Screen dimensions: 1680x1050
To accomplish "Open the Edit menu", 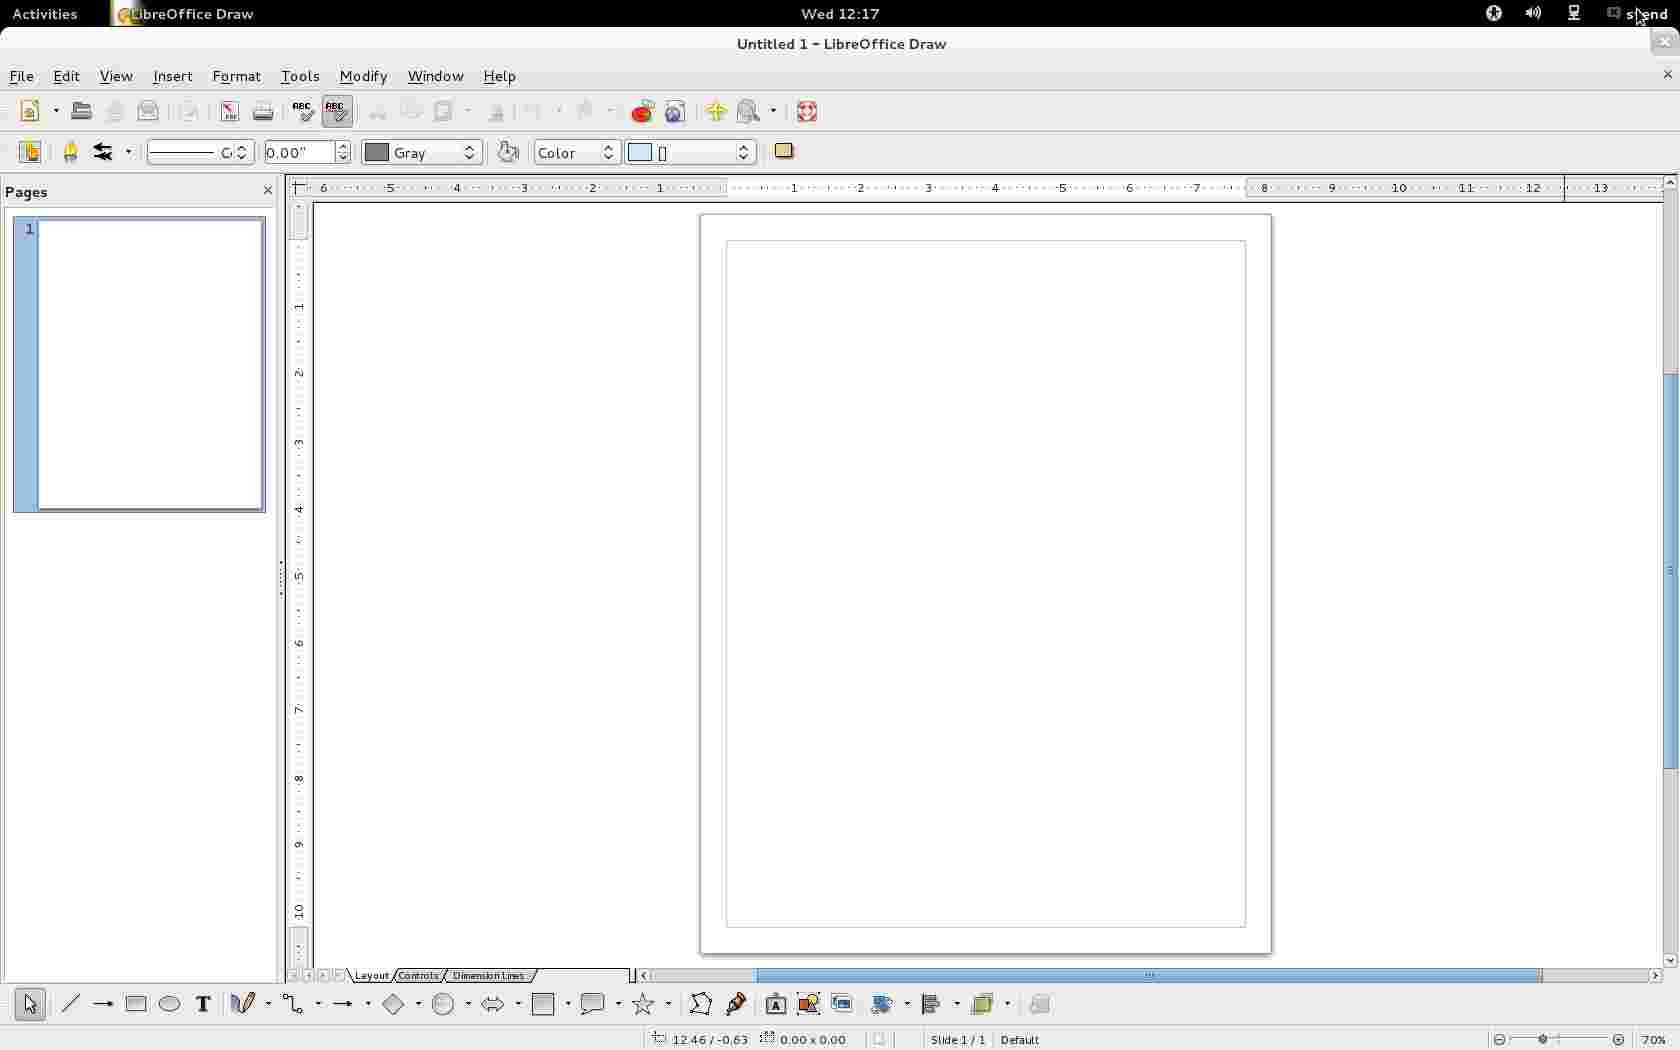I will point(66,76).
